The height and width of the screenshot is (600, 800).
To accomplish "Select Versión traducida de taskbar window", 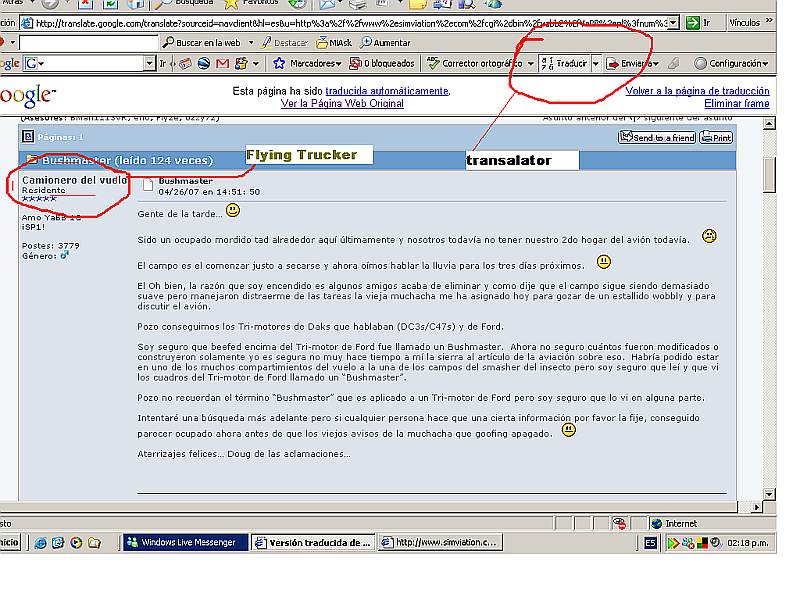I will click(313, 542).
